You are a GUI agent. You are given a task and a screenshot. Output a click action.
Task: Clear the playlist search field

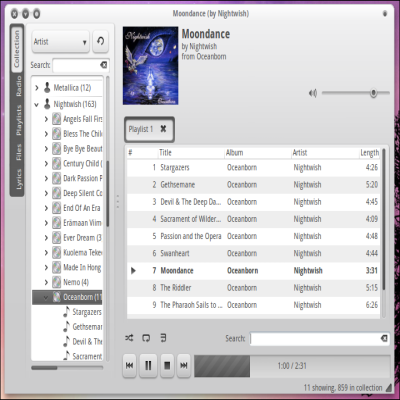pos(384,338)
